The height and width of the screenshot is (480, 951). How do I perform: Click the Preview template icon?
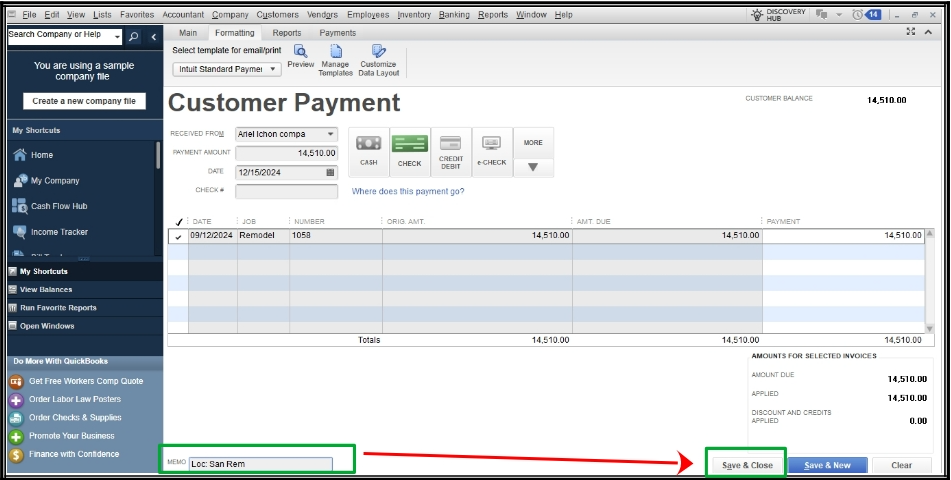tap(300, 51)
